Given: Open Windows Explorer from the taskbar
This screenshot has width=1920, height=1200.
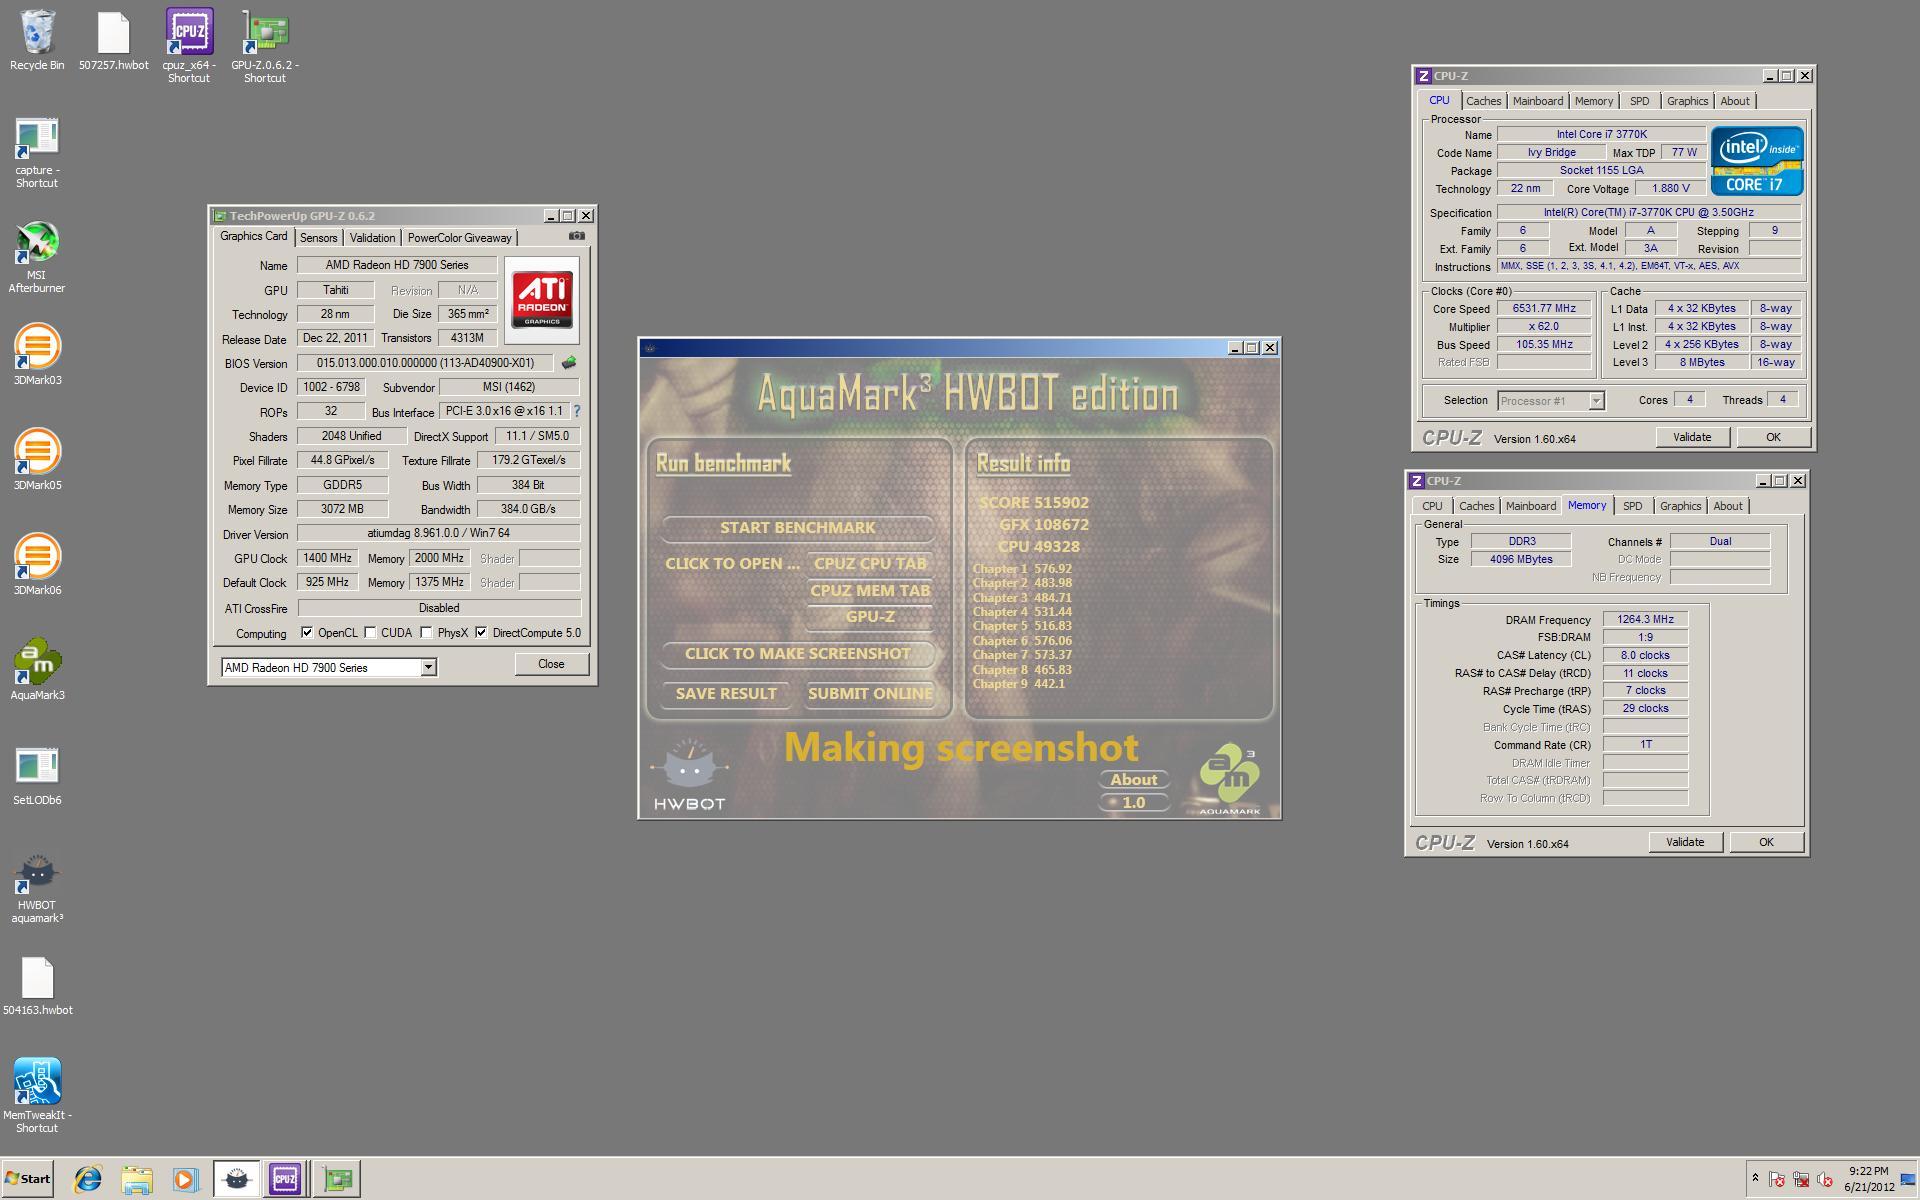Looking at the screenshot, I should (137, 1179).
